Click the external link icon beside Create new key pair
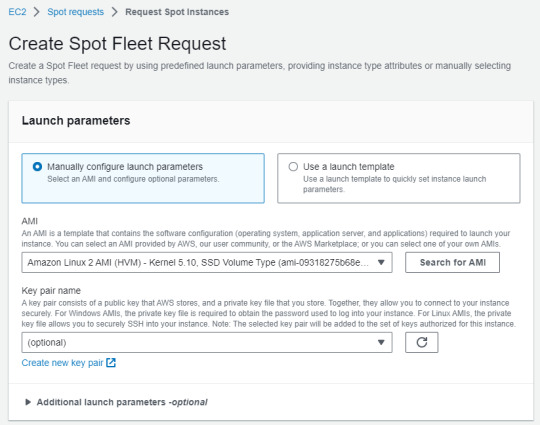Image resolution: width=540 pixels, height=425 pixels. 111,363
